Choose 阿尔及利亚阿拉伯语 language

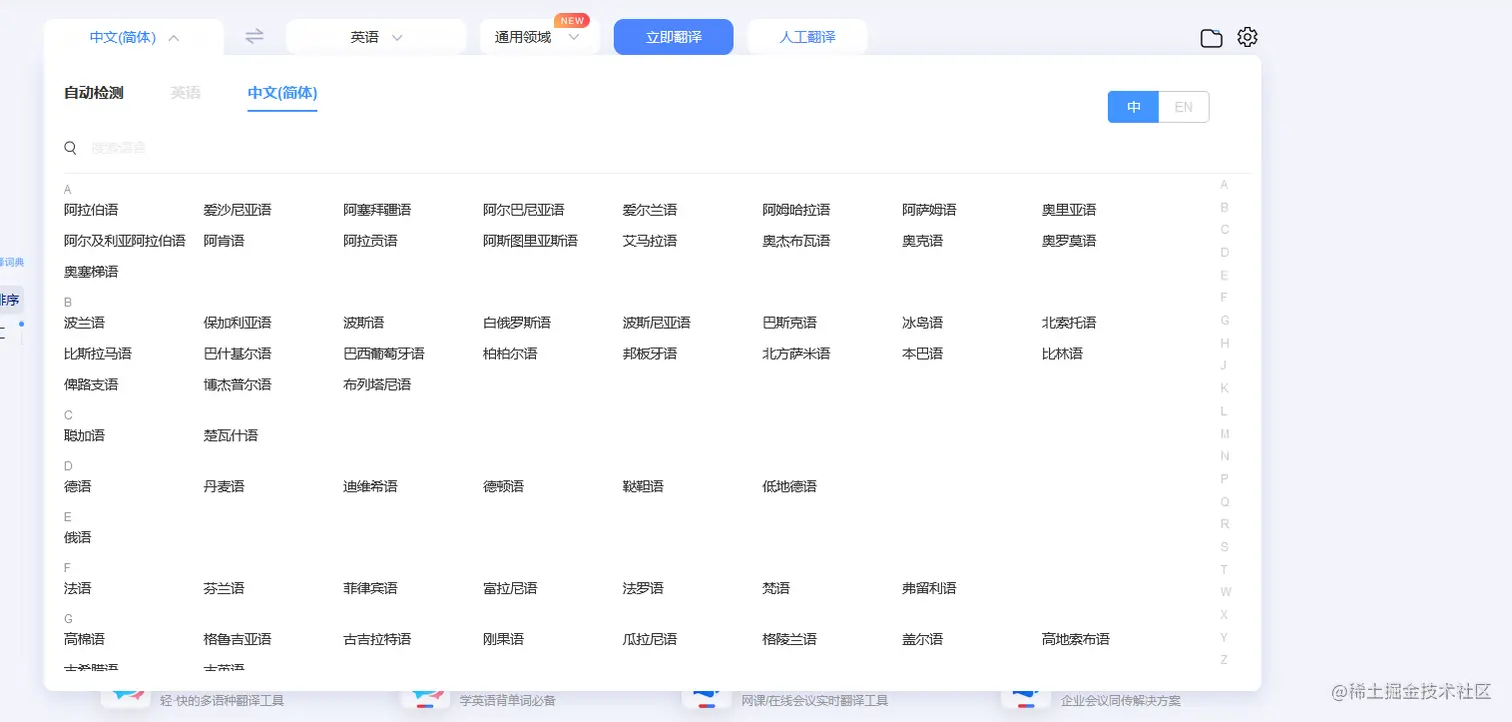125,241
